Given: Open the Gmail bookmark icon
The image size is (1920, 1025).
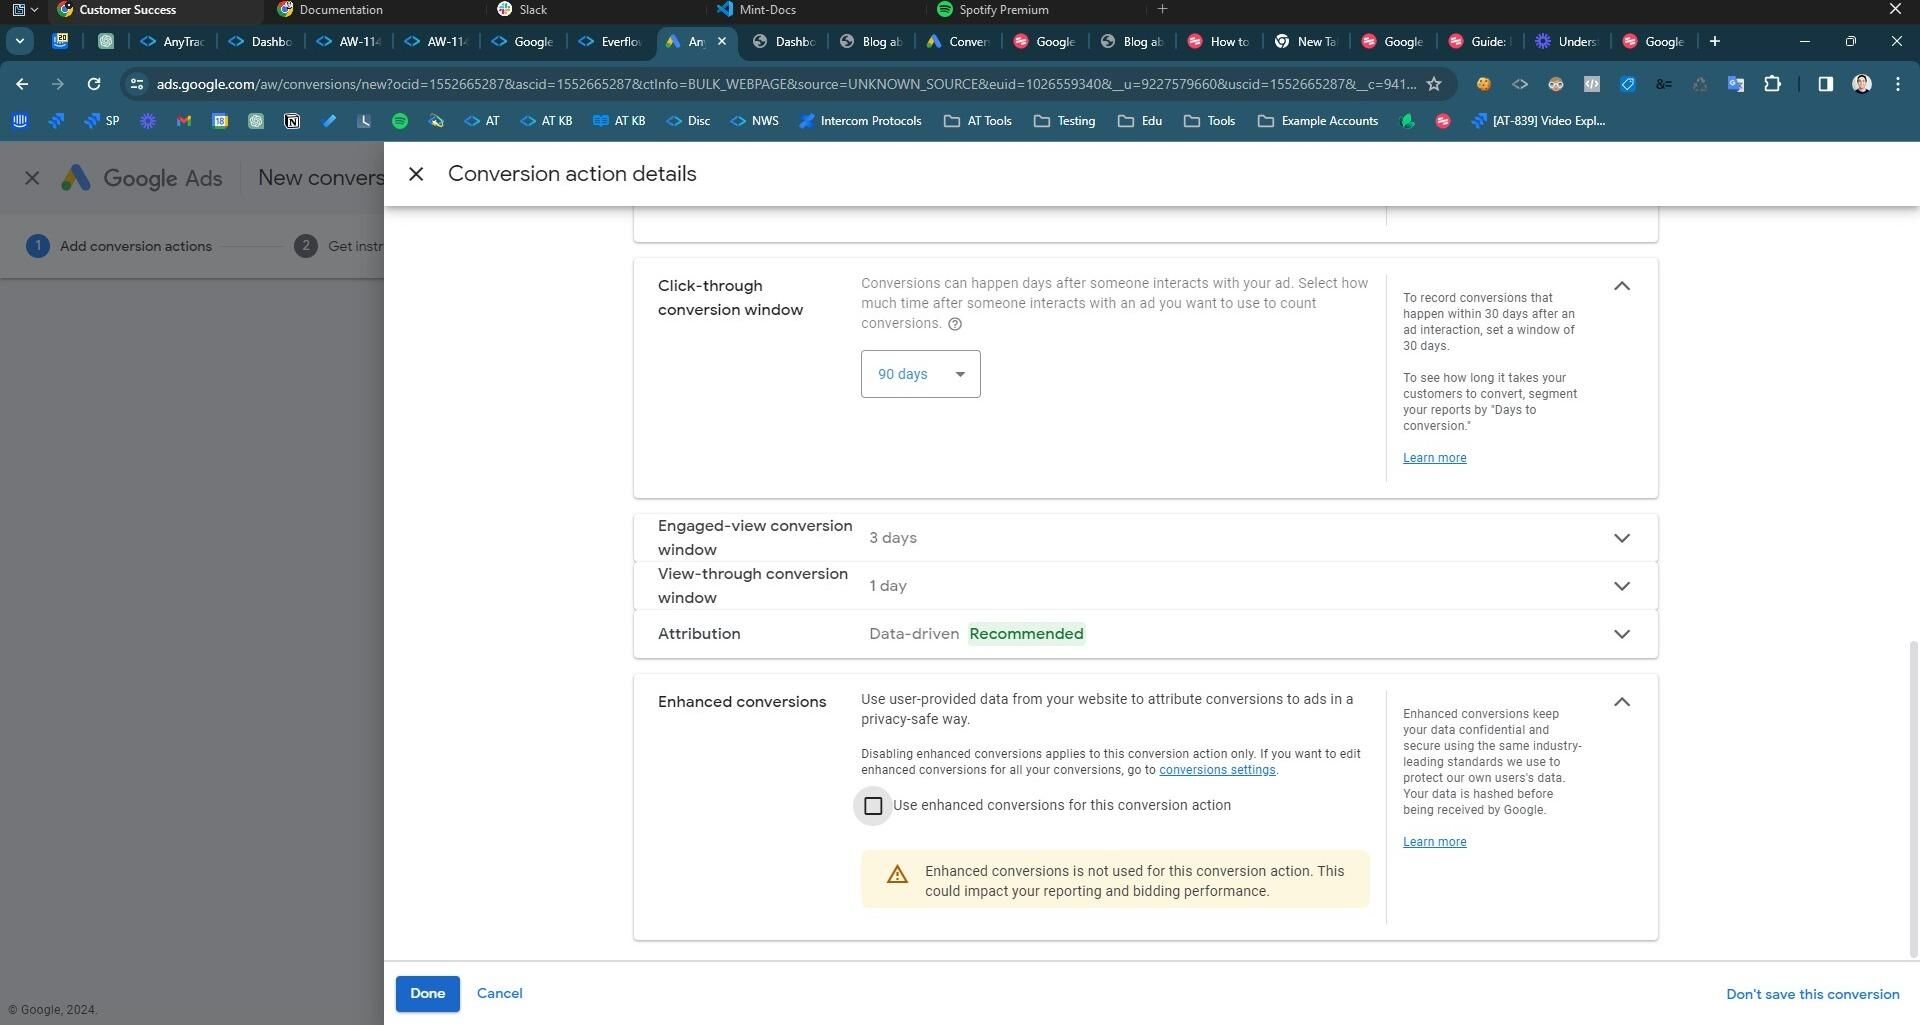Looking at the screenshot, I should [183, 120].
